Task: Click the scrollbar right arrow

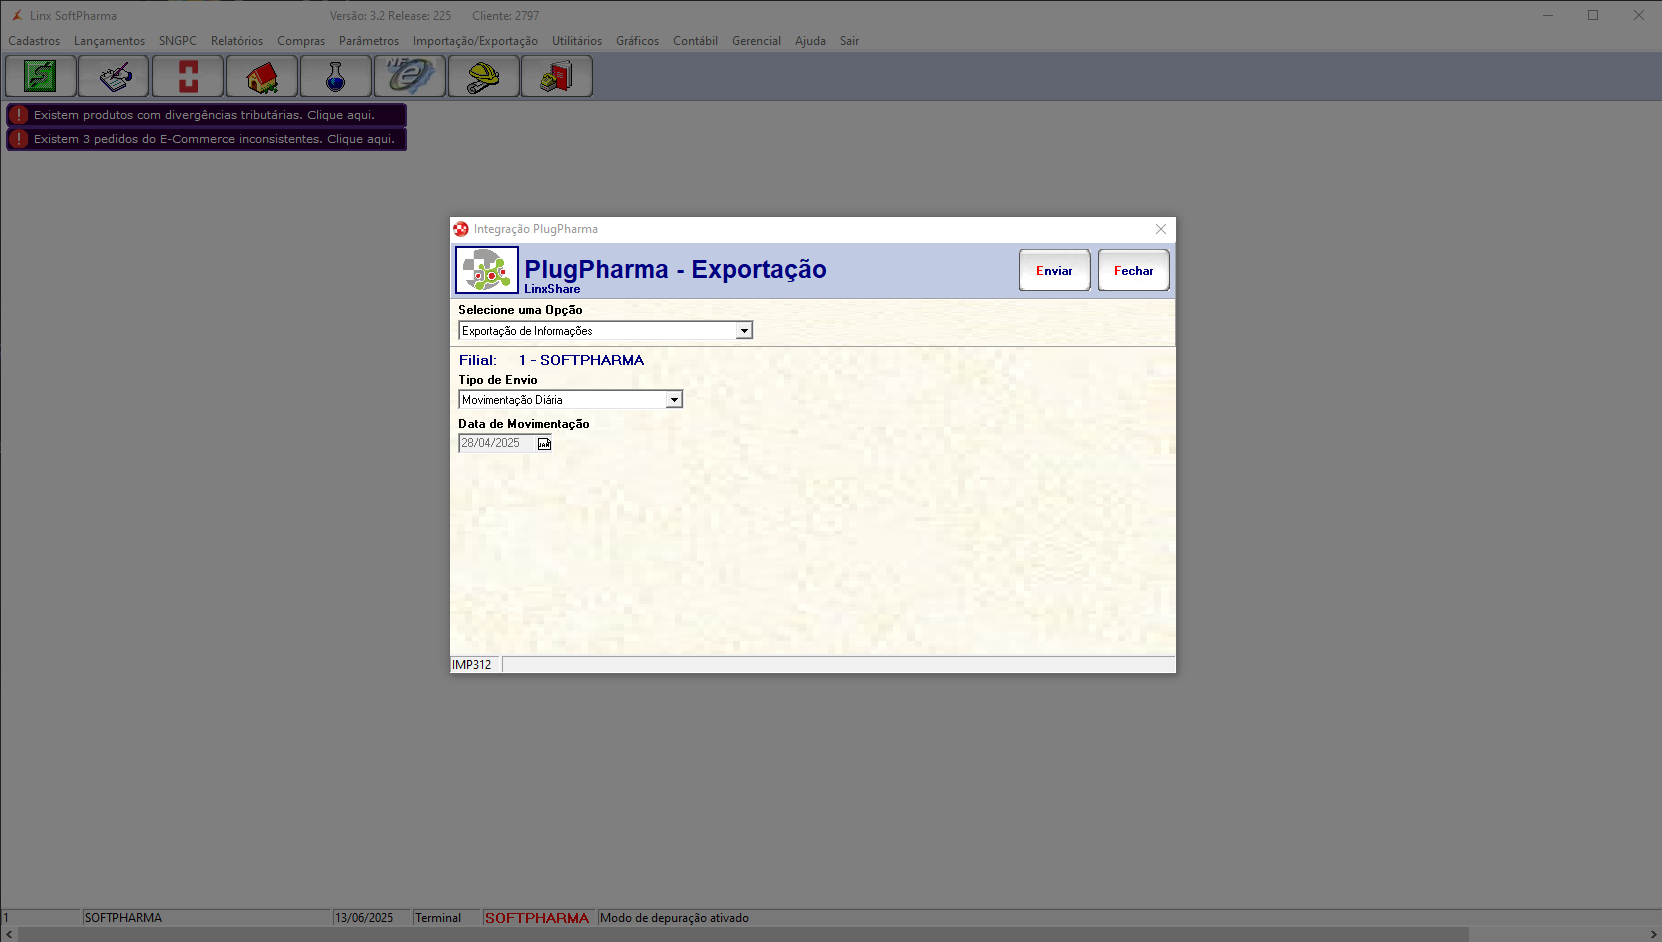Action: [1653, 934]
